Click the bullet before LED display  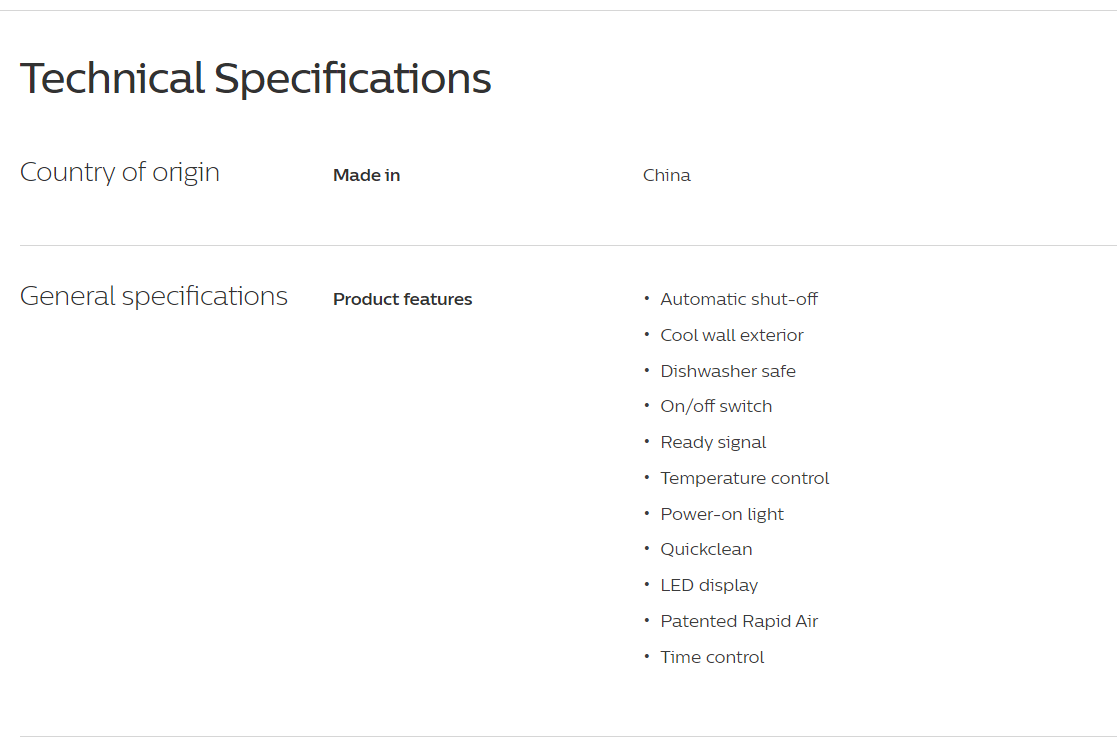647,585
